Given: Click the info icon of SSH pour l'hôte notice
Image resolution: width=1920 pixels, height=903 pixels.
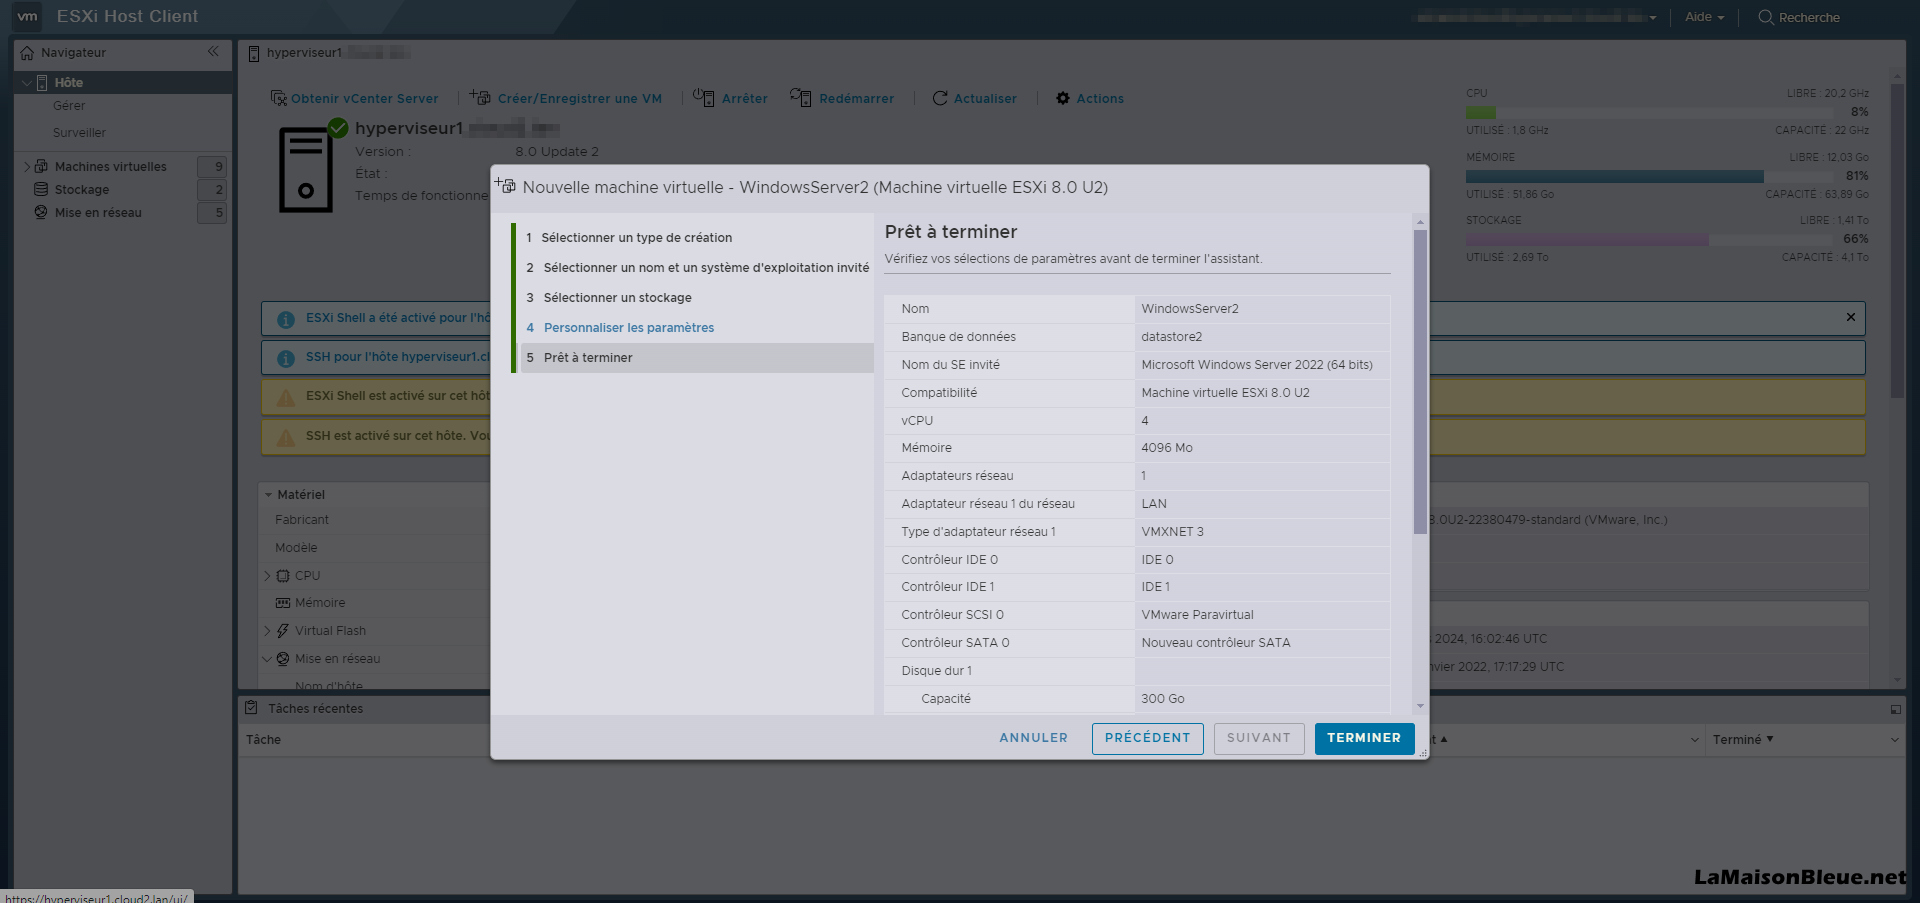Looking at the screenshot, I should click(x=285, y=358).
